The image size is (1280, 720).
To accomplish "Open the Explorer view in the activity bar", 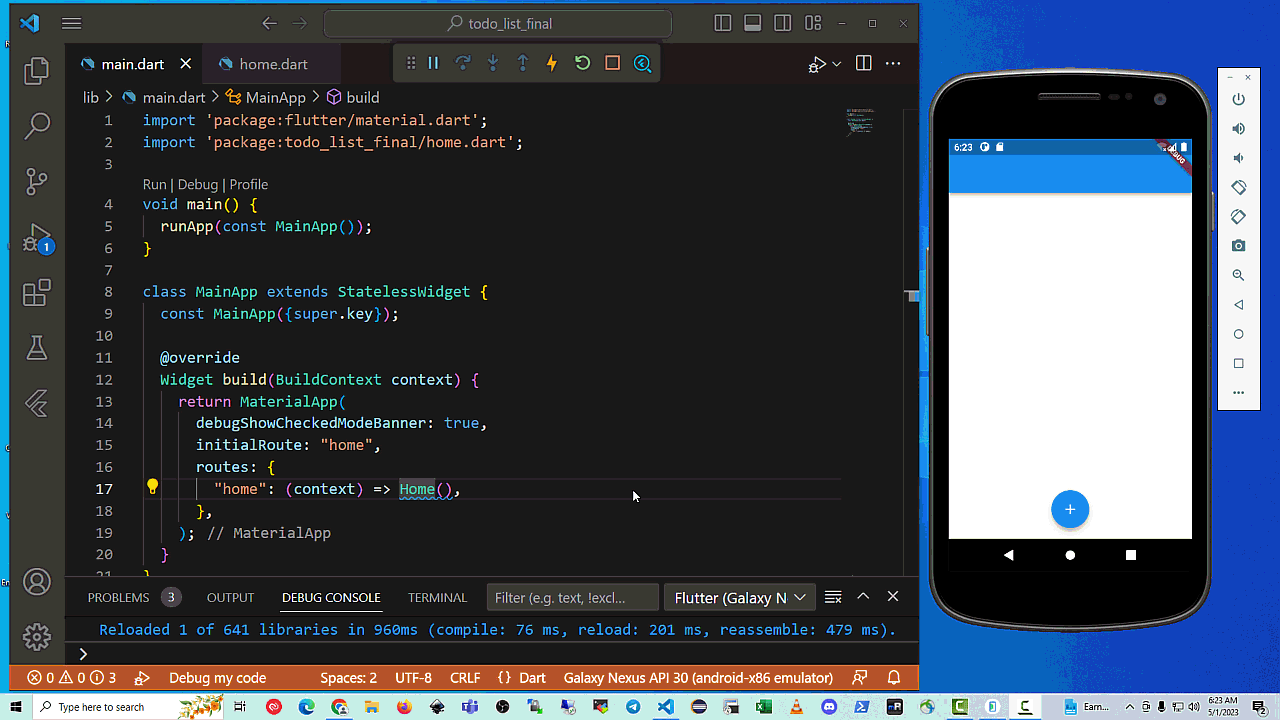I will click(x=37, y=71).
